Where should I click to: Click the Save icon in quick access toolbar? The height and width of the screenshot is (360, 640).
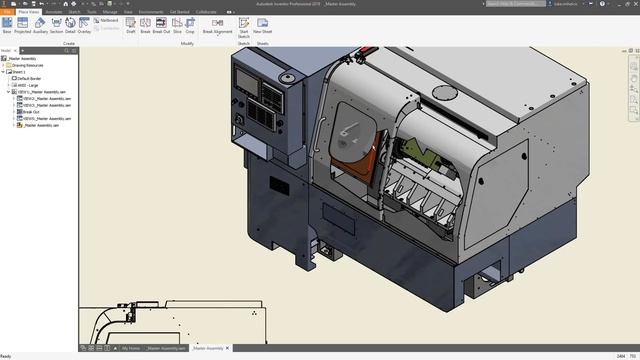[x=33, y=4]
